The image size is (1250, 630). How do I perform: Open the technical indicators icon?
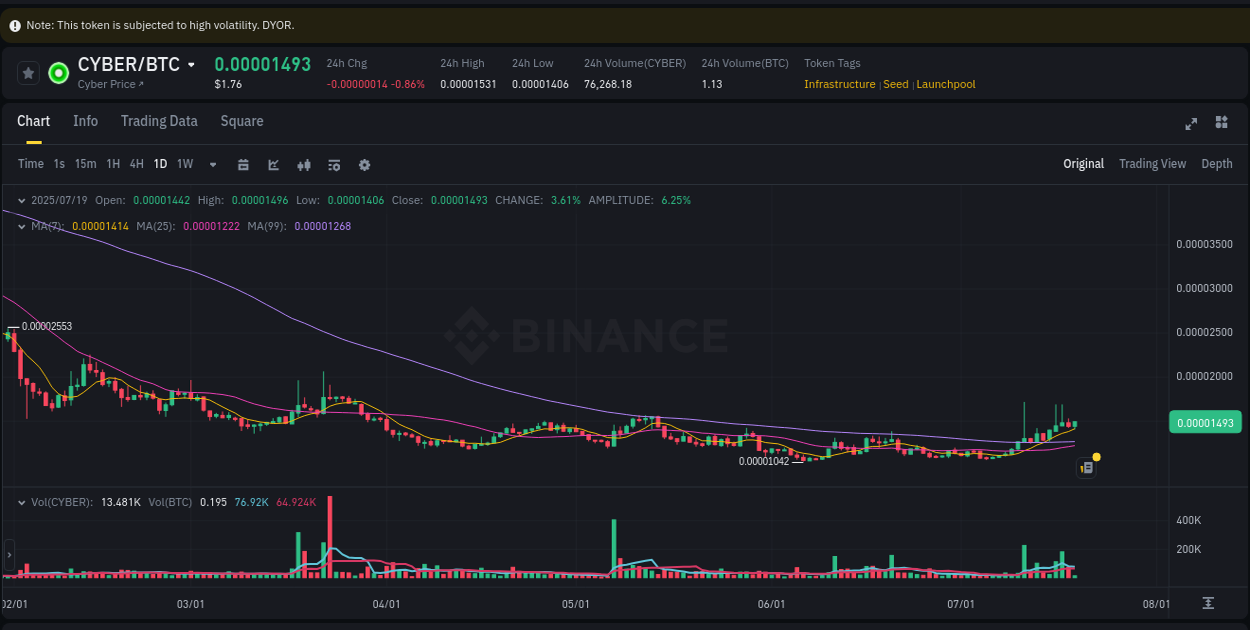point(334,164)
